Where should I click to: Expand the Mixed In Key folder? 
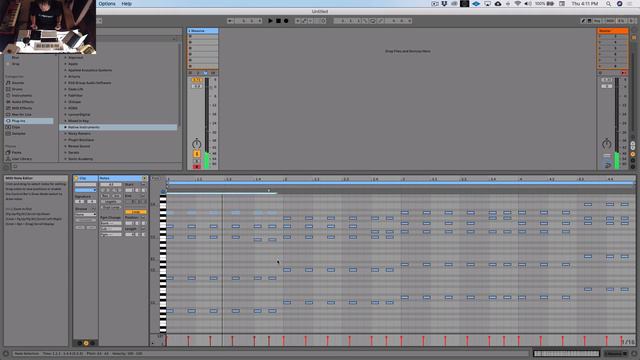65,121
